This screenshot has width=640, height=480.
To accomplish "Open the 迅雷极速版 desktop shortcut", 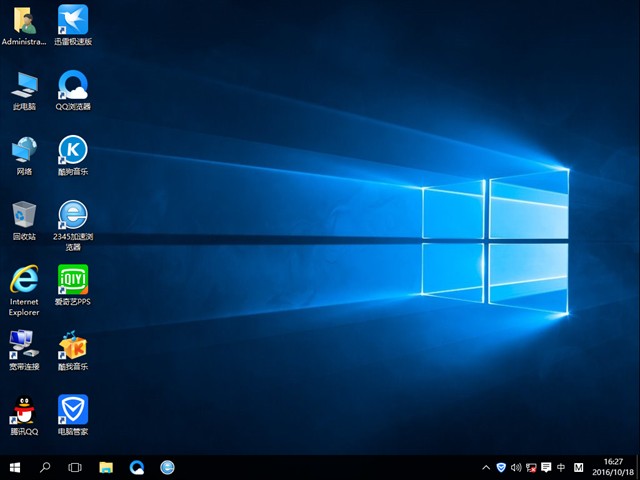I will point(73,20).
